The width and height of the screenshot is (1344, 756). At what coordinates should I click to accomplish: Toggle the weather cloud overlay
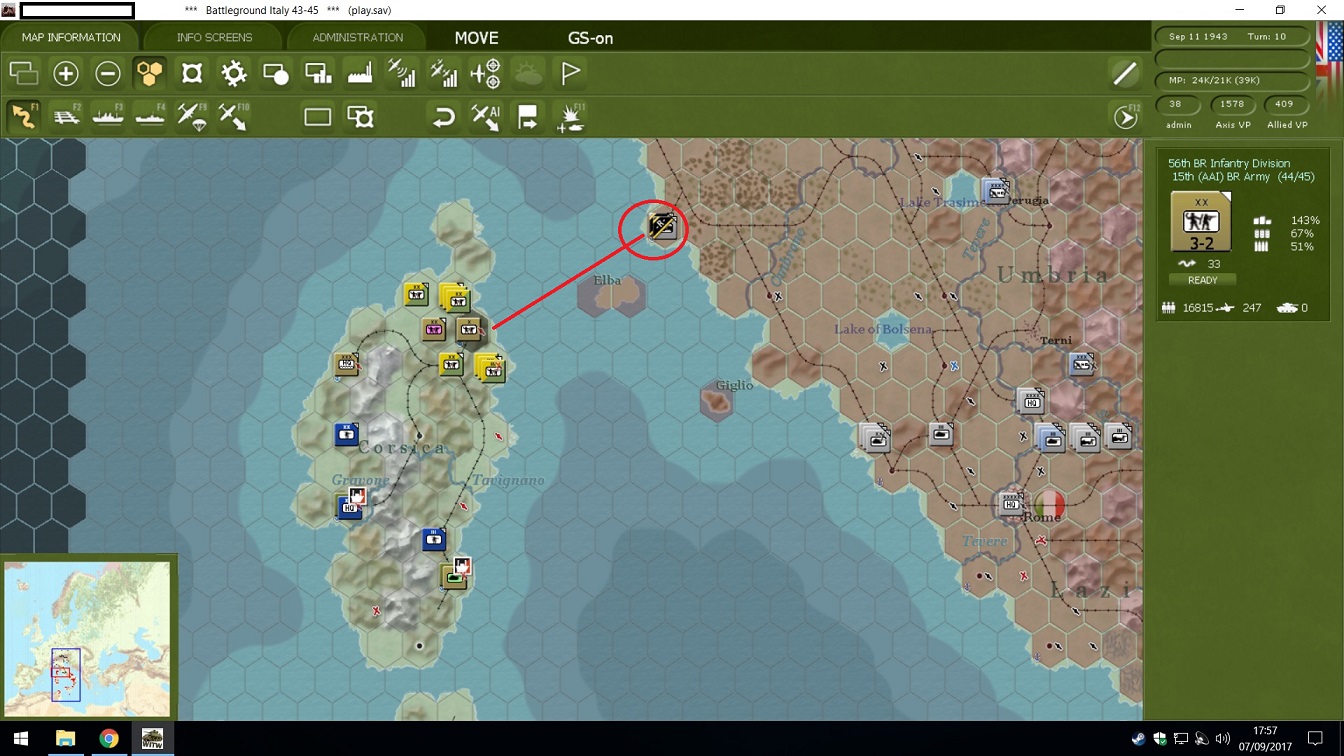click(528, 73)
